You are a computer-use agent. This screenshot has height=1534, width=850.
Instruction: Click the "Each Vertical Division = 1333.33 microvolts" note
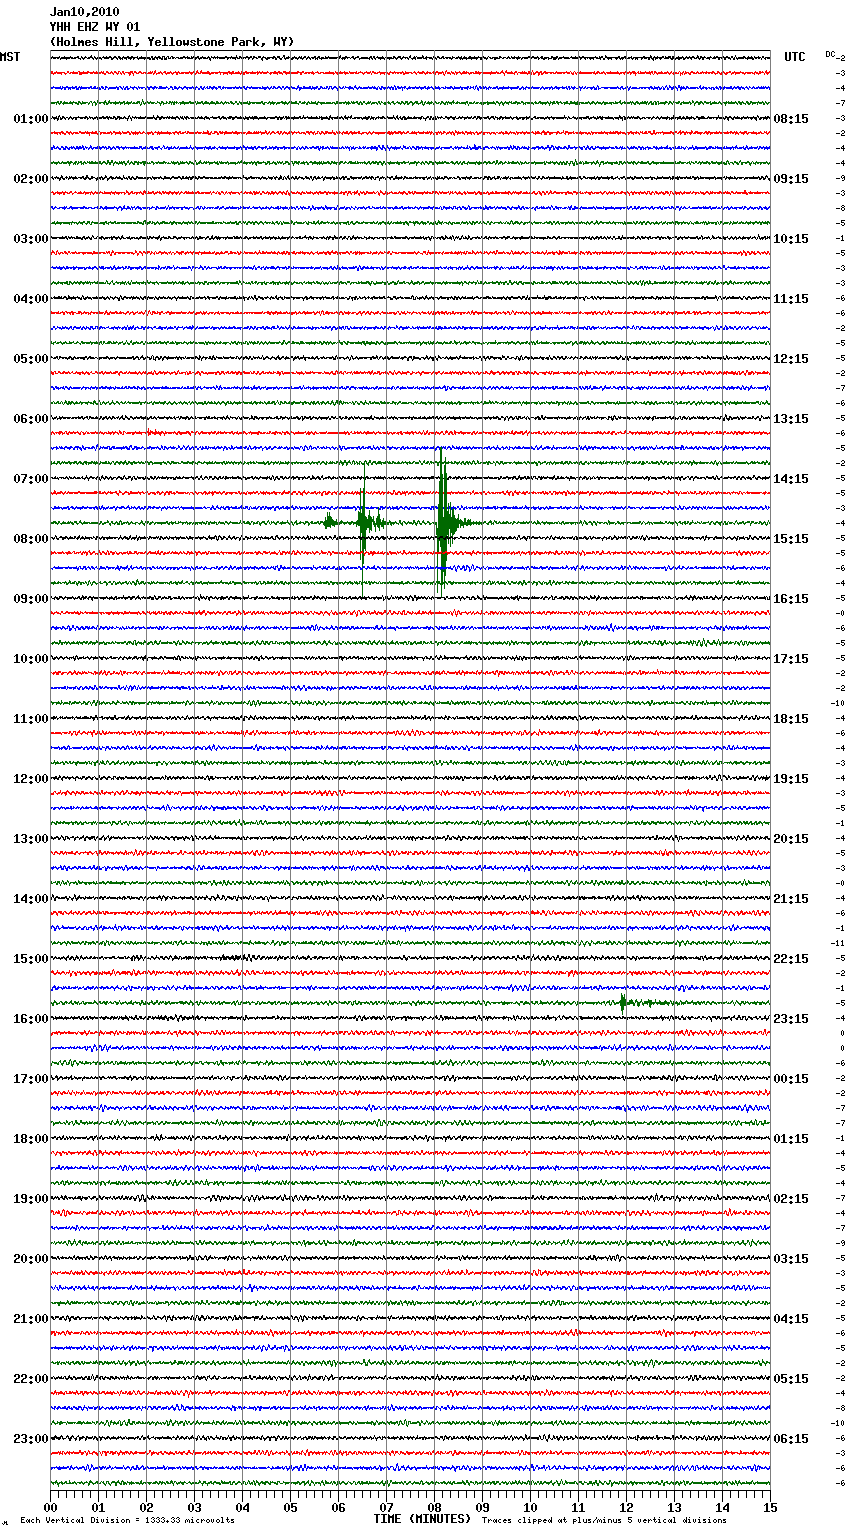point(128,1521)
